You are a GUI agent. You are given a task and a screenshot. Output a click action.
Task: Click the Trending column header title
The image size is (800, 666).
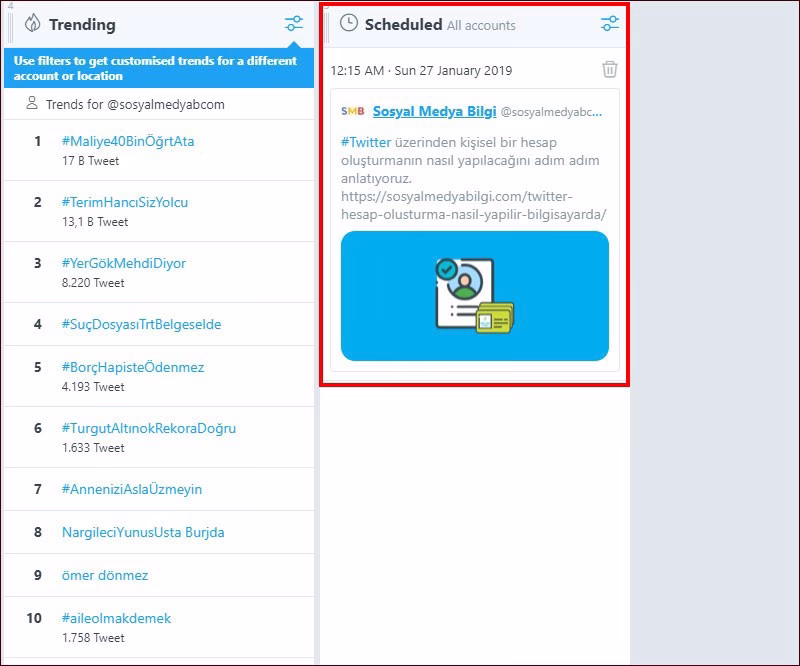point(82,24)
